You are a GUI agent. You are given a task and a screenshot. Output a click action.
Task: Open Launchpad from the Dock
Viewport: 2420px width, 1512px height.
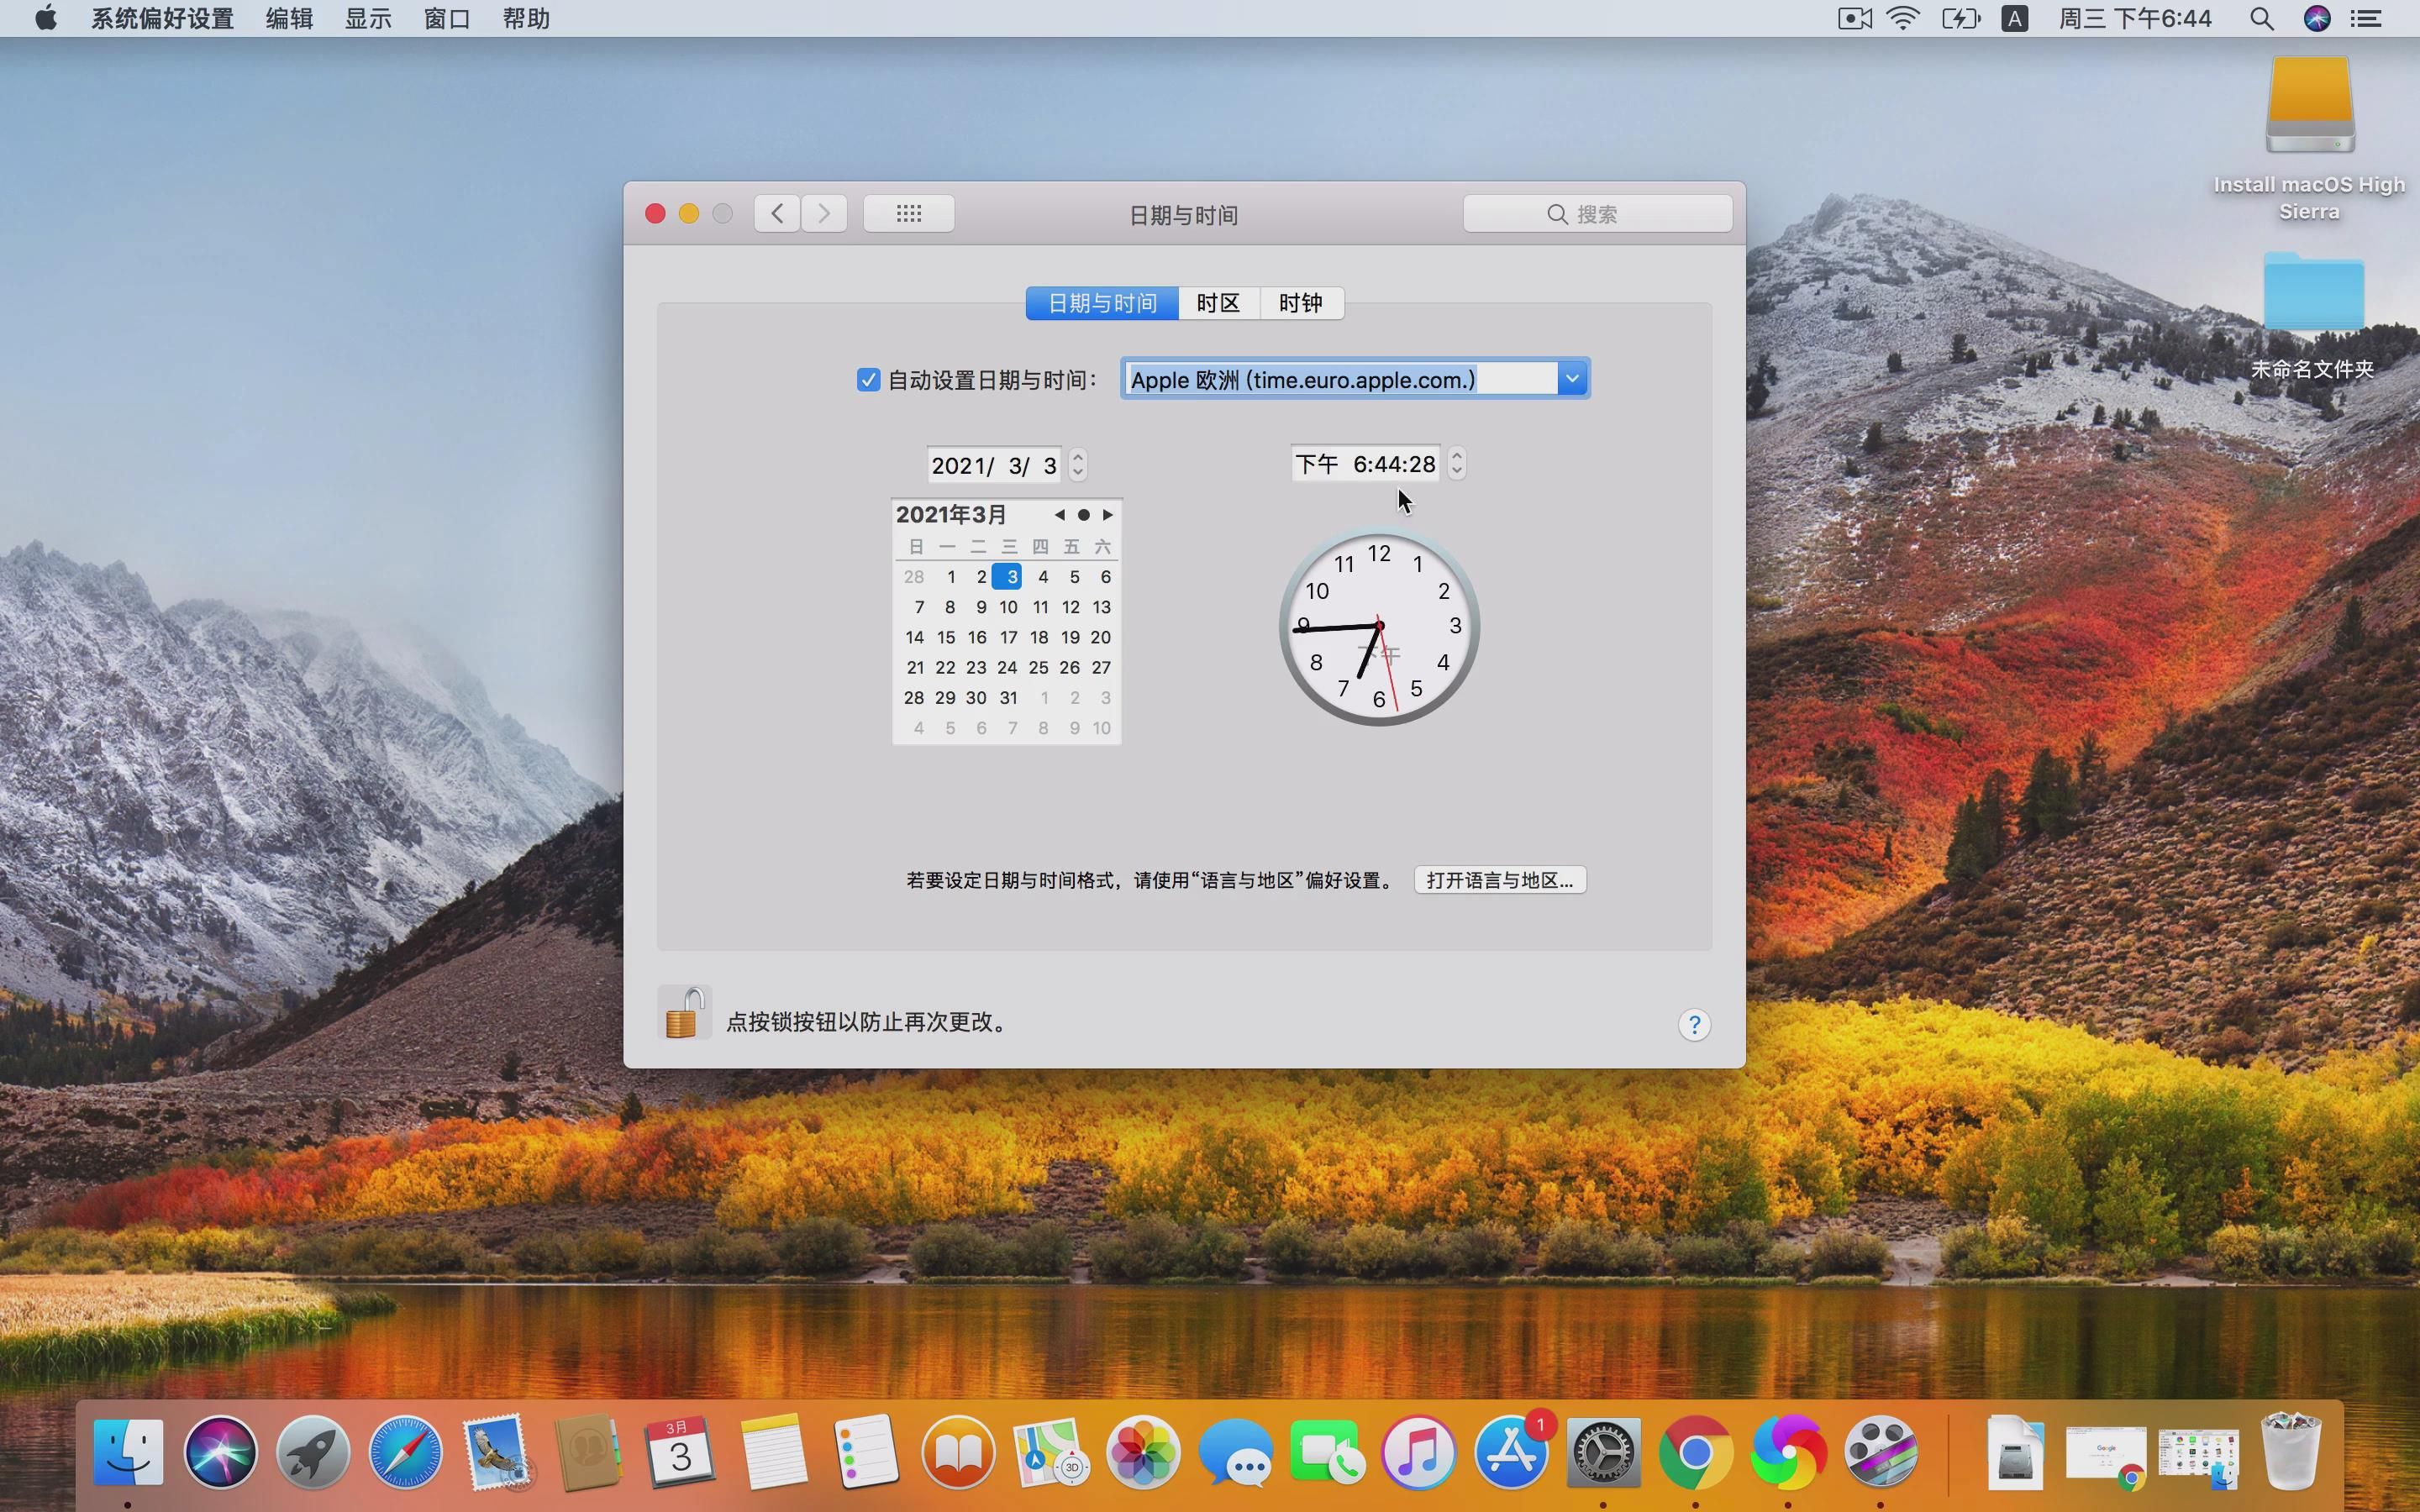(x=312, y=1452)
